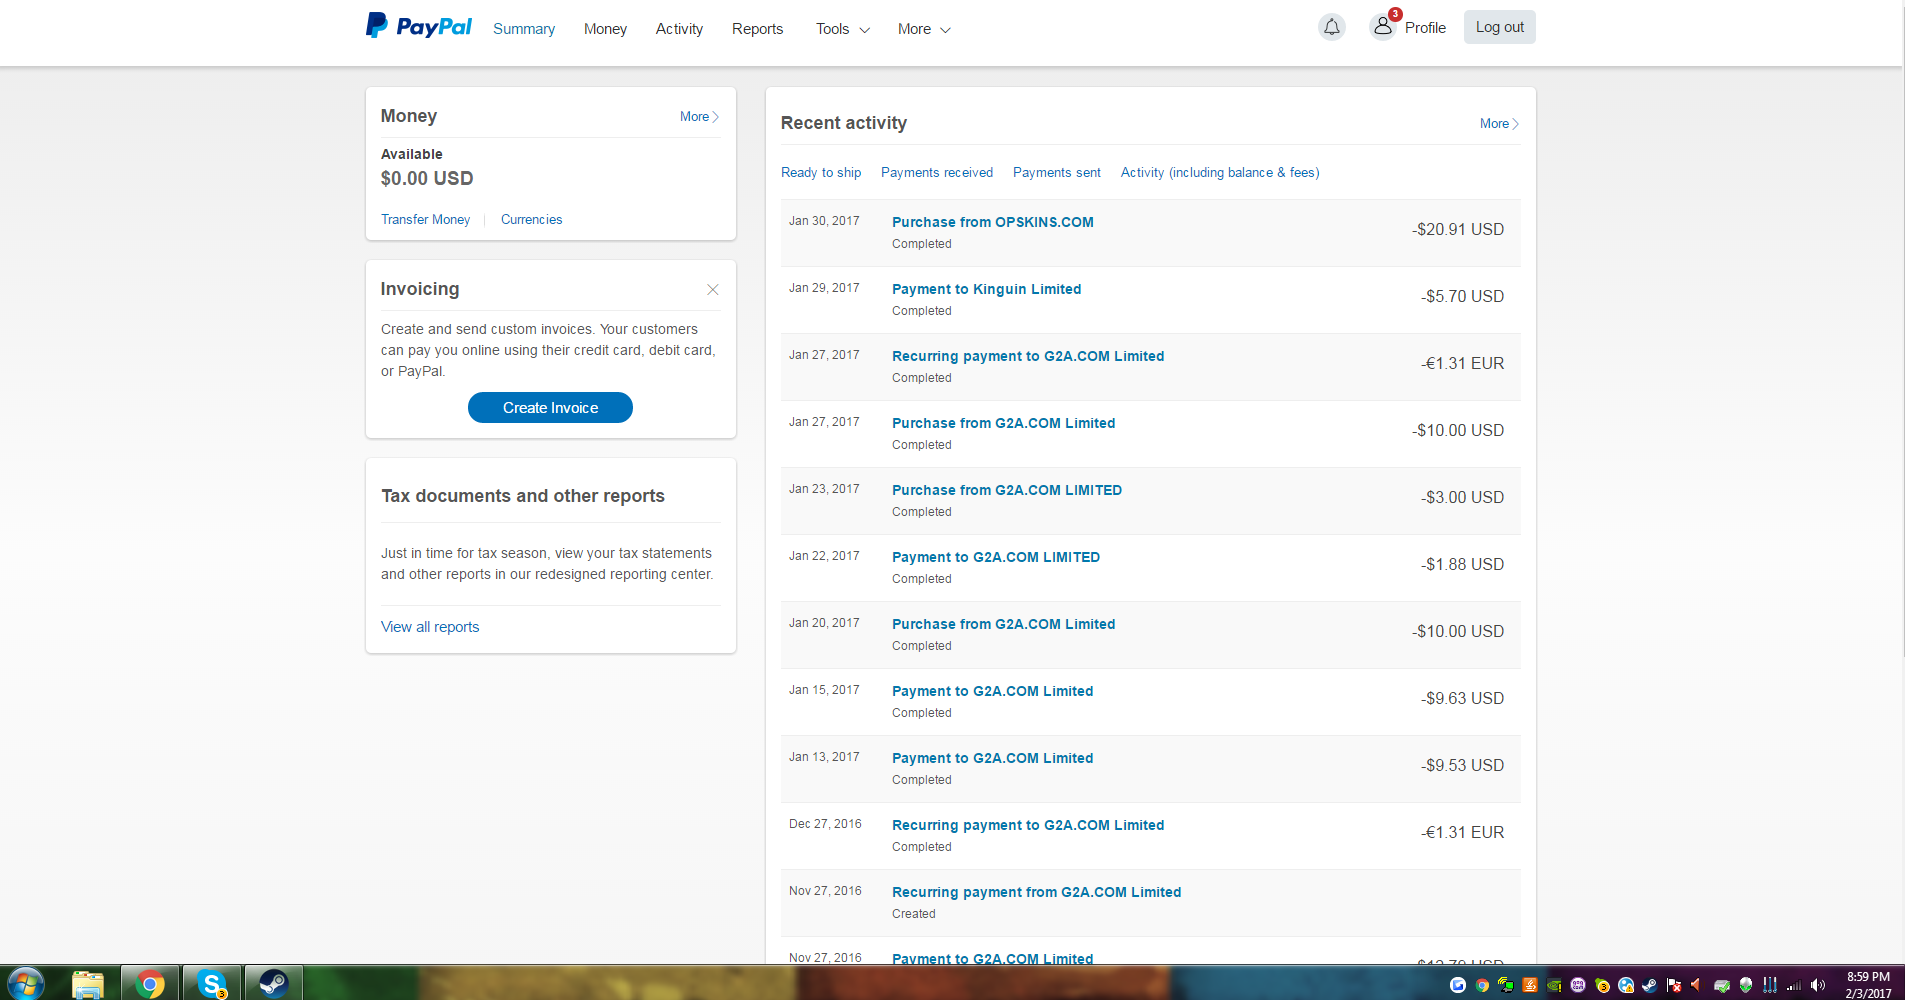Viewport: 1905px width, 1000px height.
Task: Click the -$3.00 USD amount
Action: pos(1462,498)
